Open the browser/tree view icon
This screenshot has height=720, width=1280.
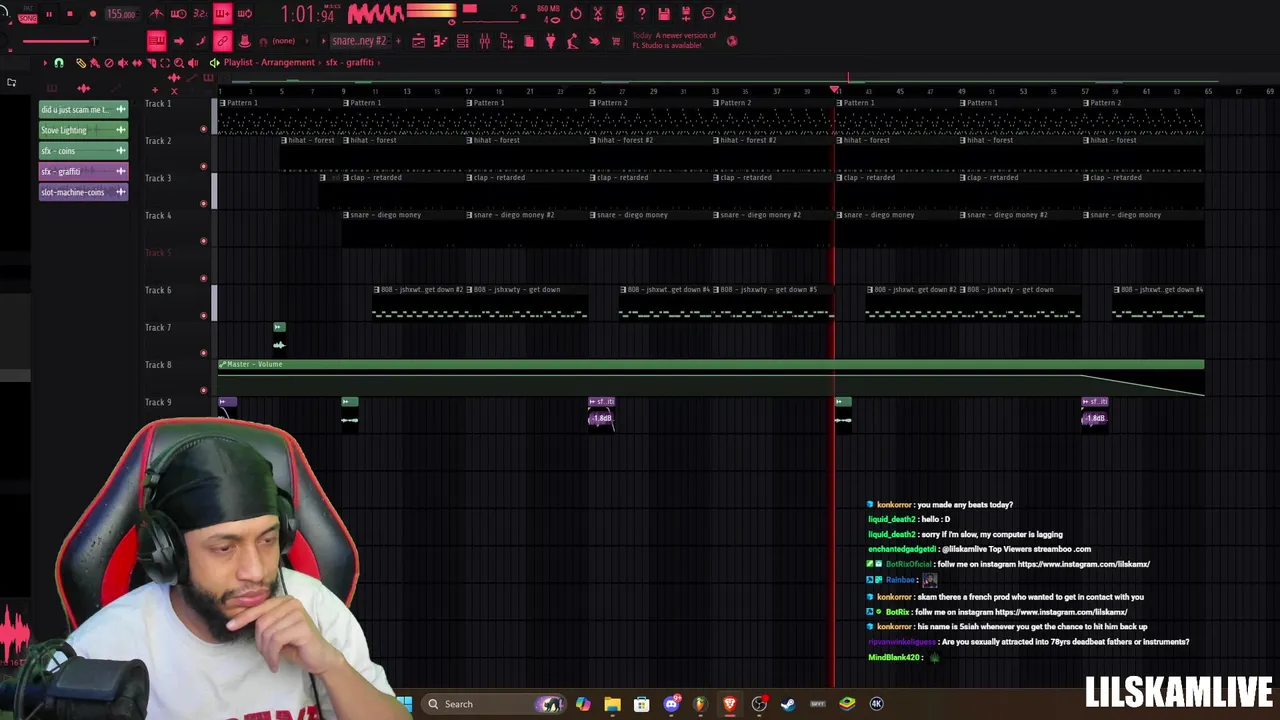tap(507, 41)
